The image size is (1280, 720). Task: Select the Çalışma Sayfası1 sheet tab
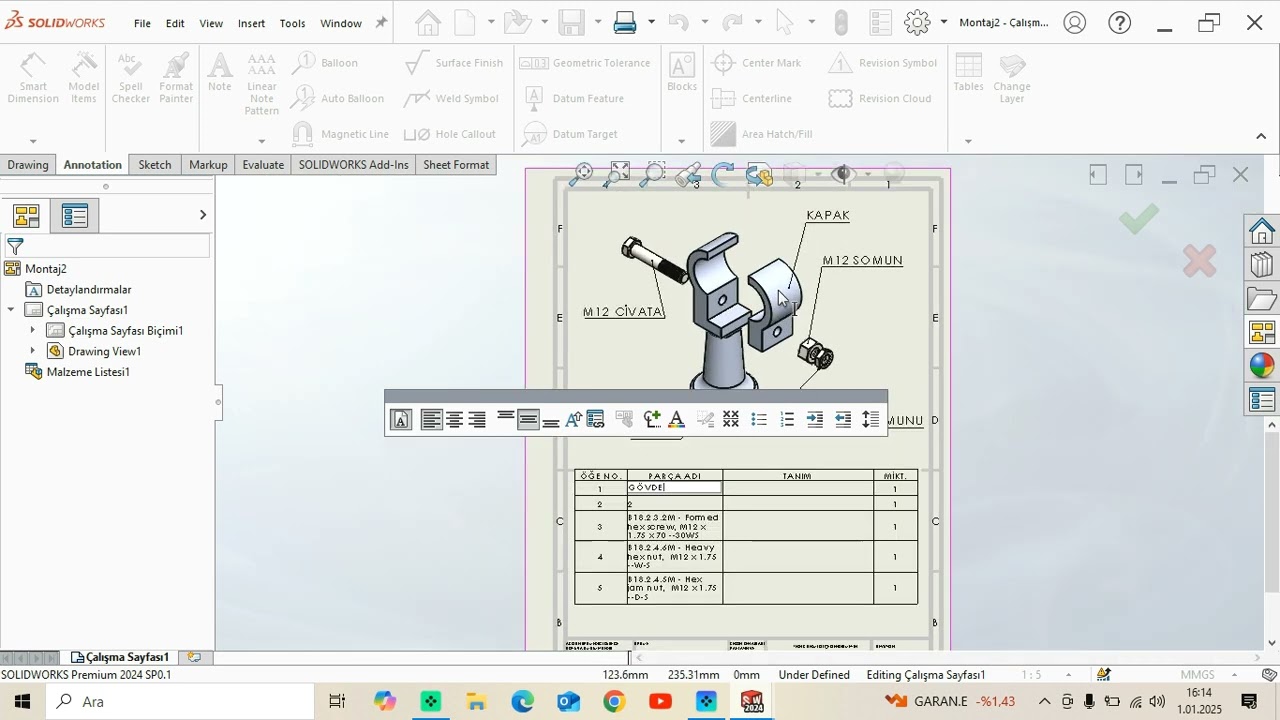click(x=120, y=657)
